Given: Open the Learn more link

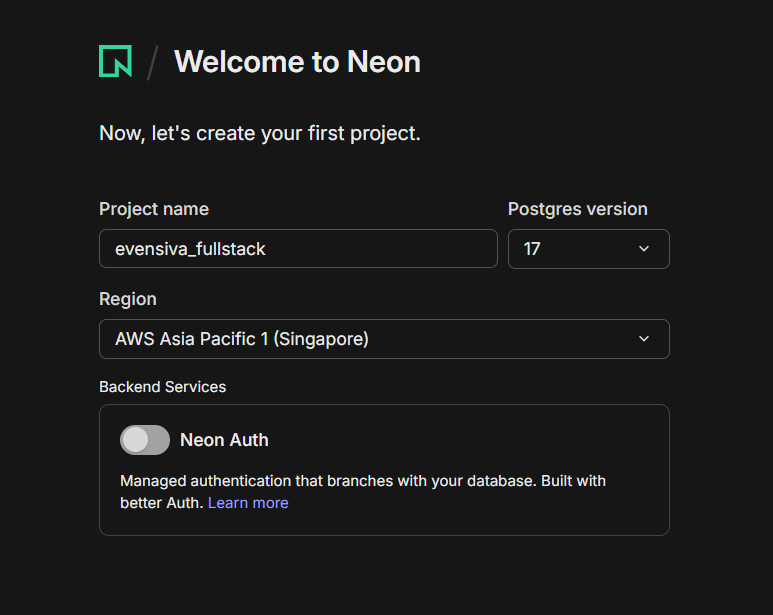Looking at the screenshot, I should click(248, 503).
